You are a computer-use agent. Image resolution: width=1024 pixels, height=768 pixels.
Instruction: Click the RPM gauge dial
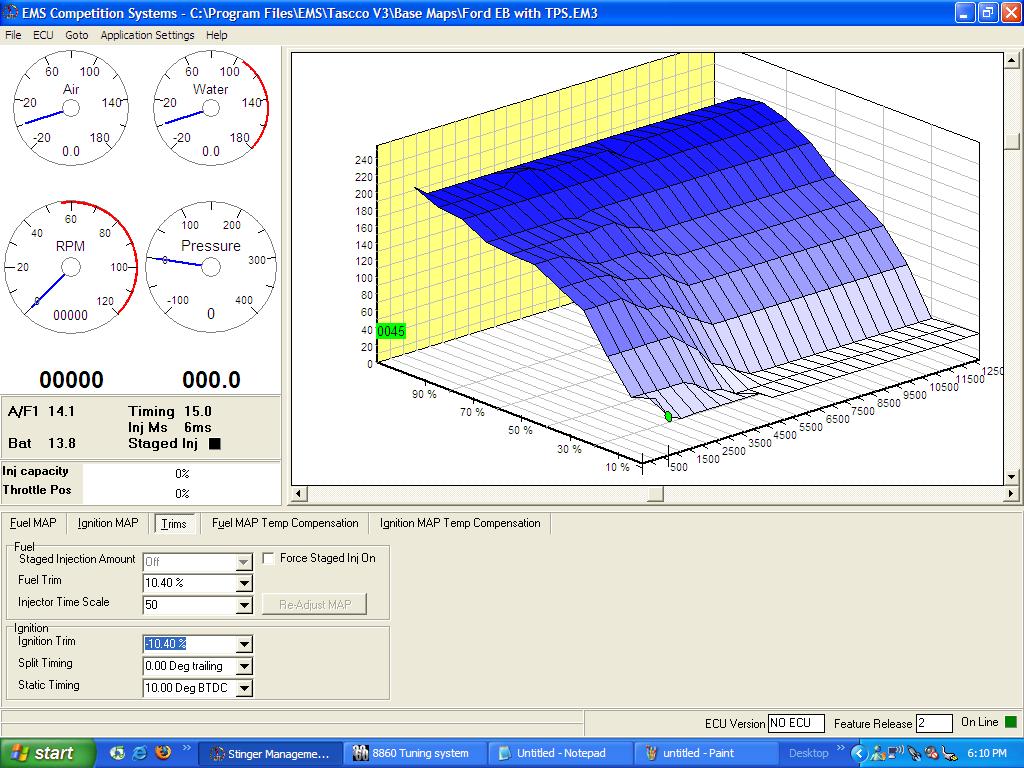(x=70, y=266)
